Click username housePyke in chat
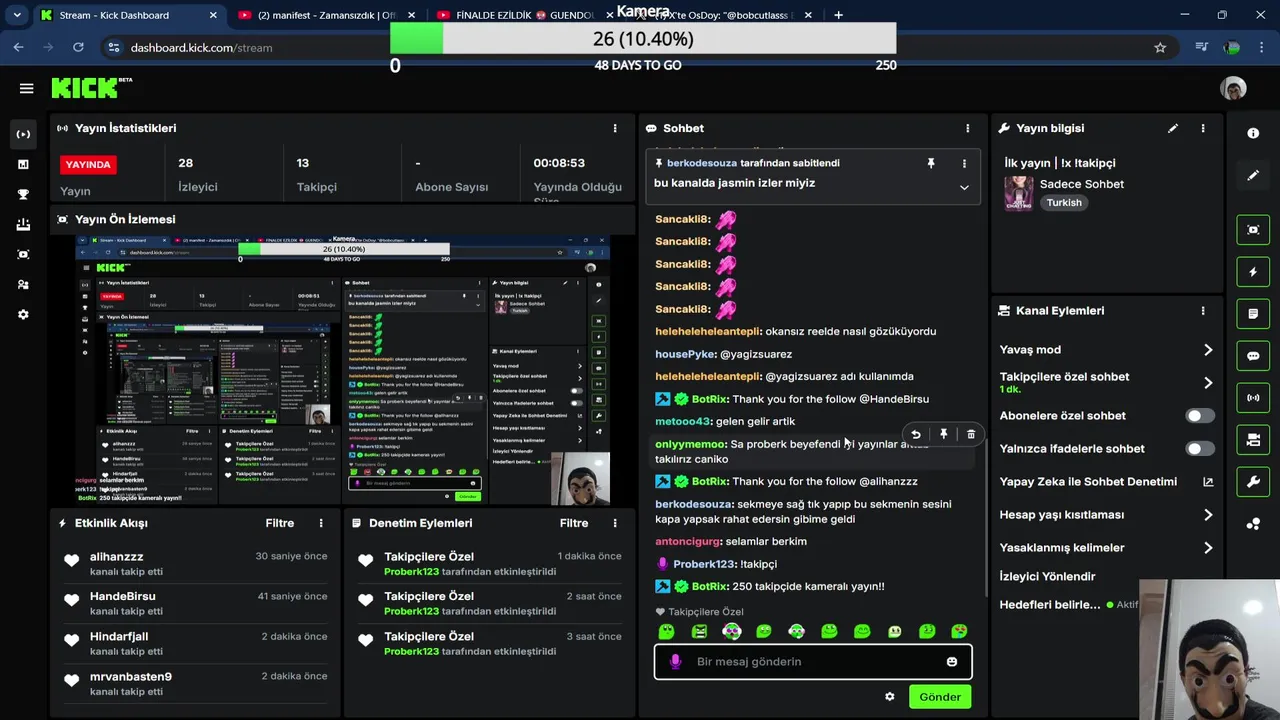Viewport: 1280px width, 720px height. (686, 354)
